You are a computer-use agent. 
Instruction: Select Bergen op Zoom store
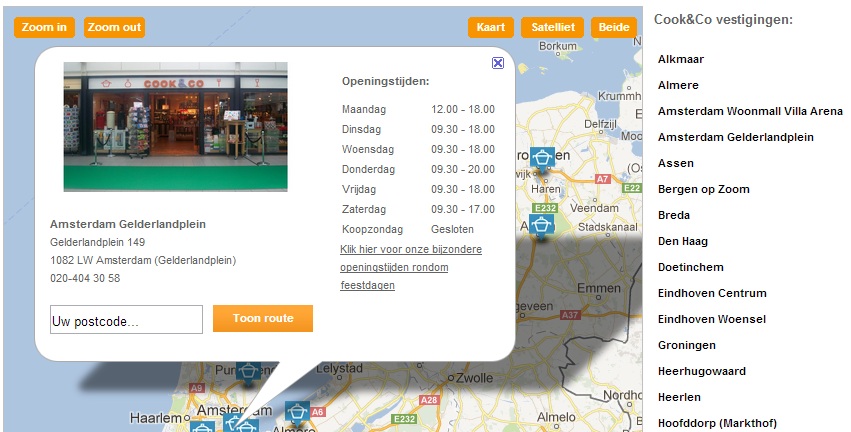click(703, 189)
